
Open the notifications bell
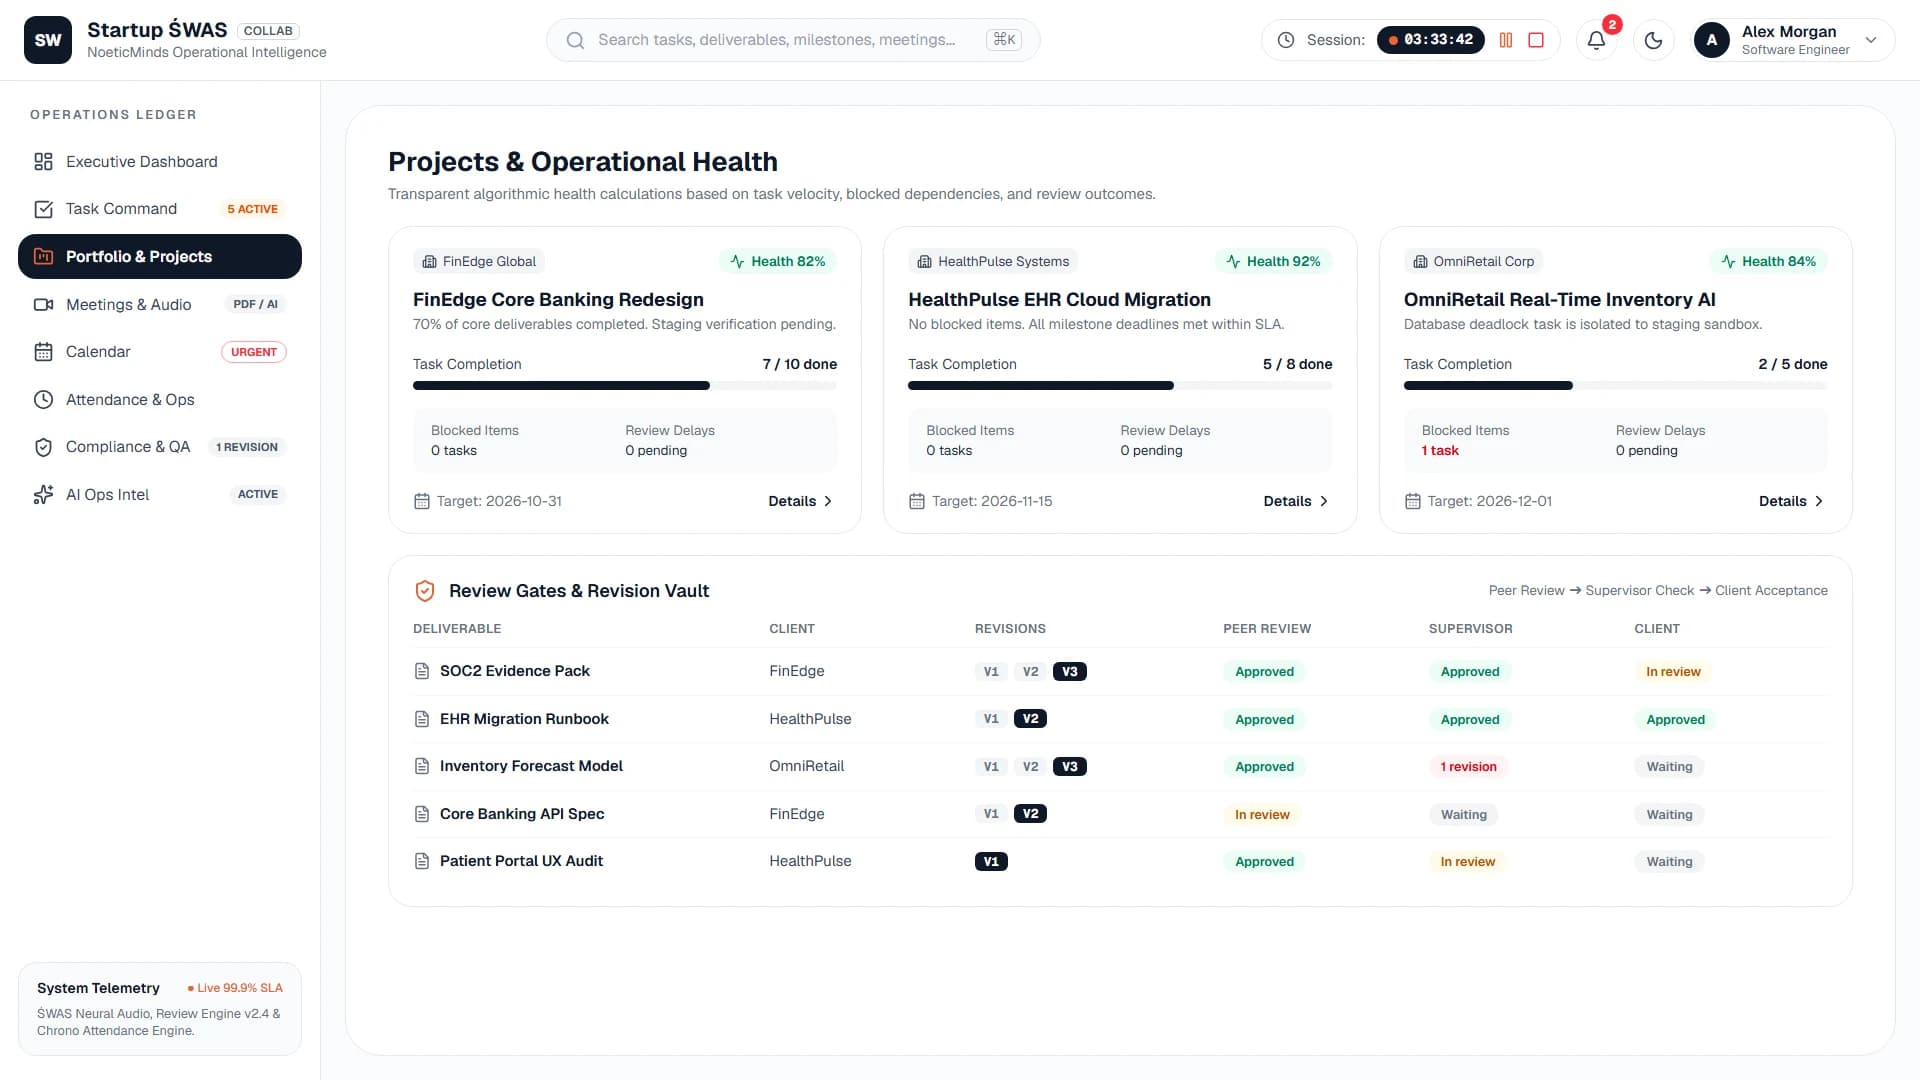click(1597, 40)
